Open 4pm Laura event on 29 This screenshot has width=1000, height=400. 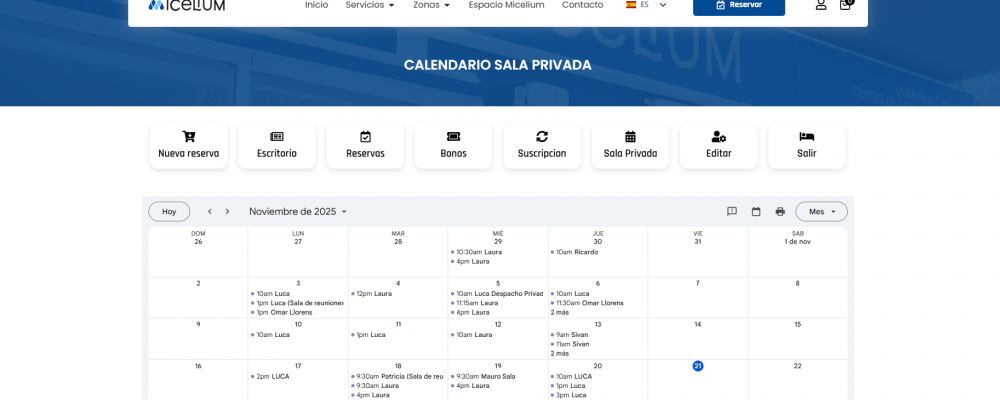(x=470, y=262)
